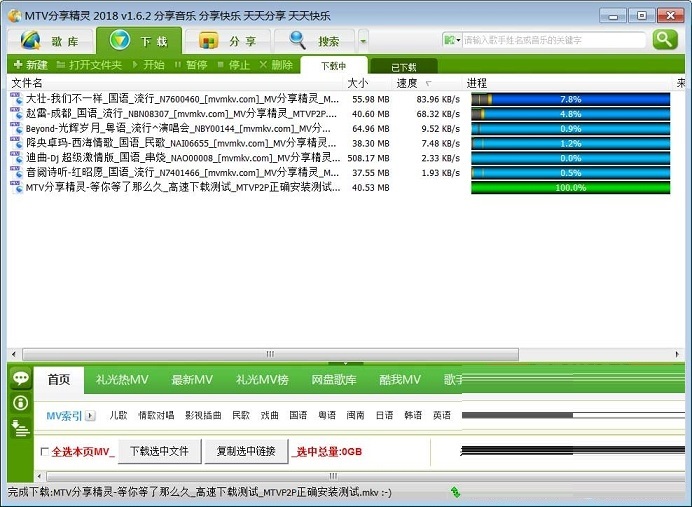Click file icon of 降央卓玛-西海情歌 row

(x=16, y=143)
